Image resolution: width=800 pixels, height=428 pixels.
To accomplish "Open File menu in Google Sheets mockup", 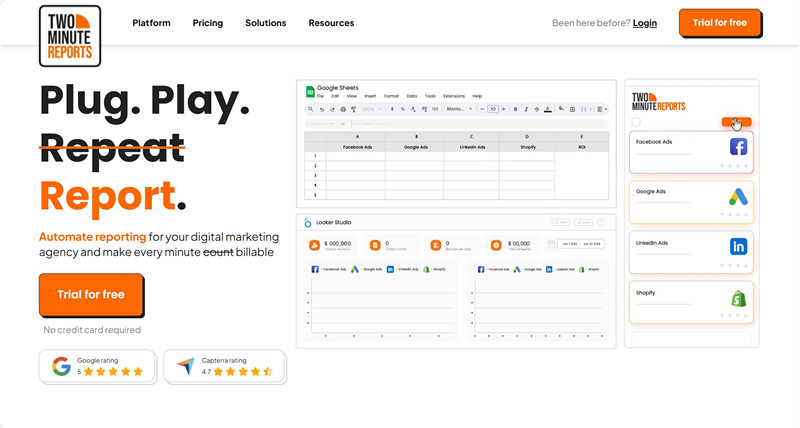I will [320, 96].
